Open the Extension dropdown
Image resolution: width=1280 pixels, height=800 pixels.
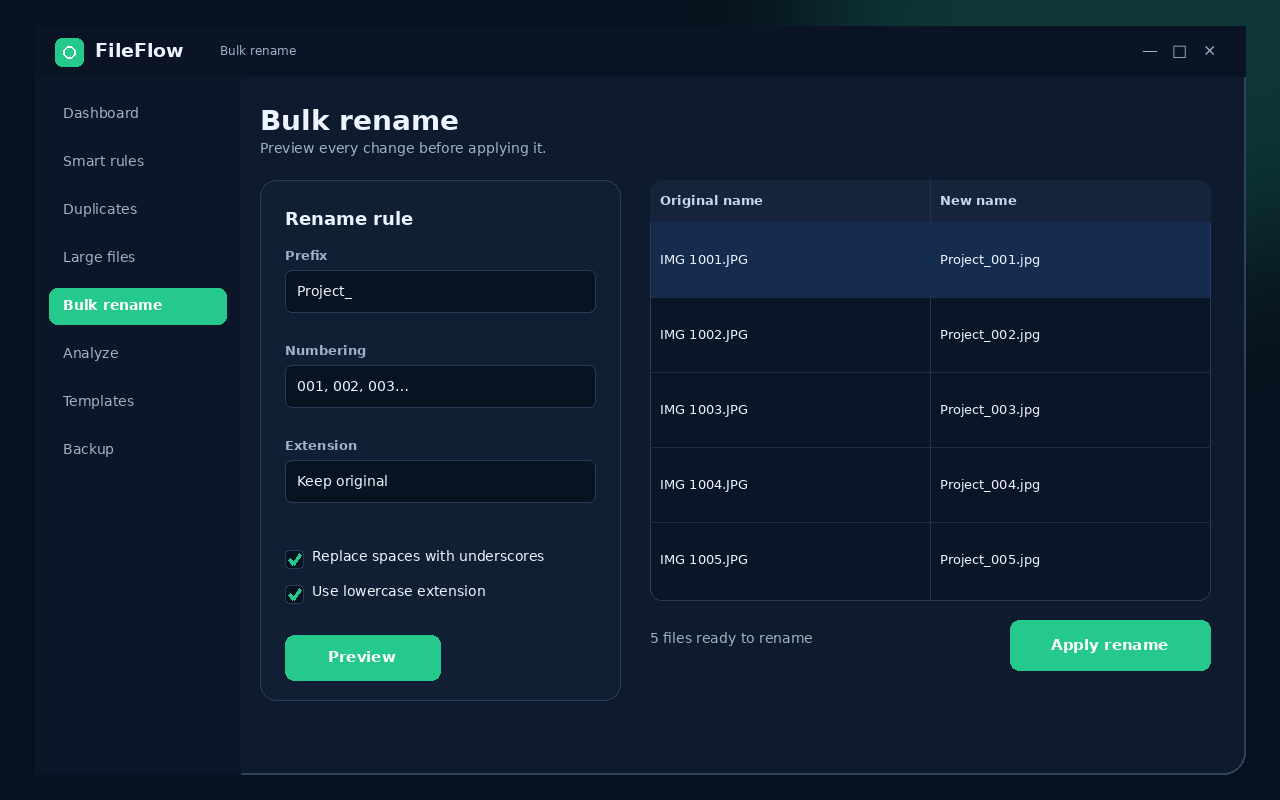pyautogui.click(x=440, y=481)
